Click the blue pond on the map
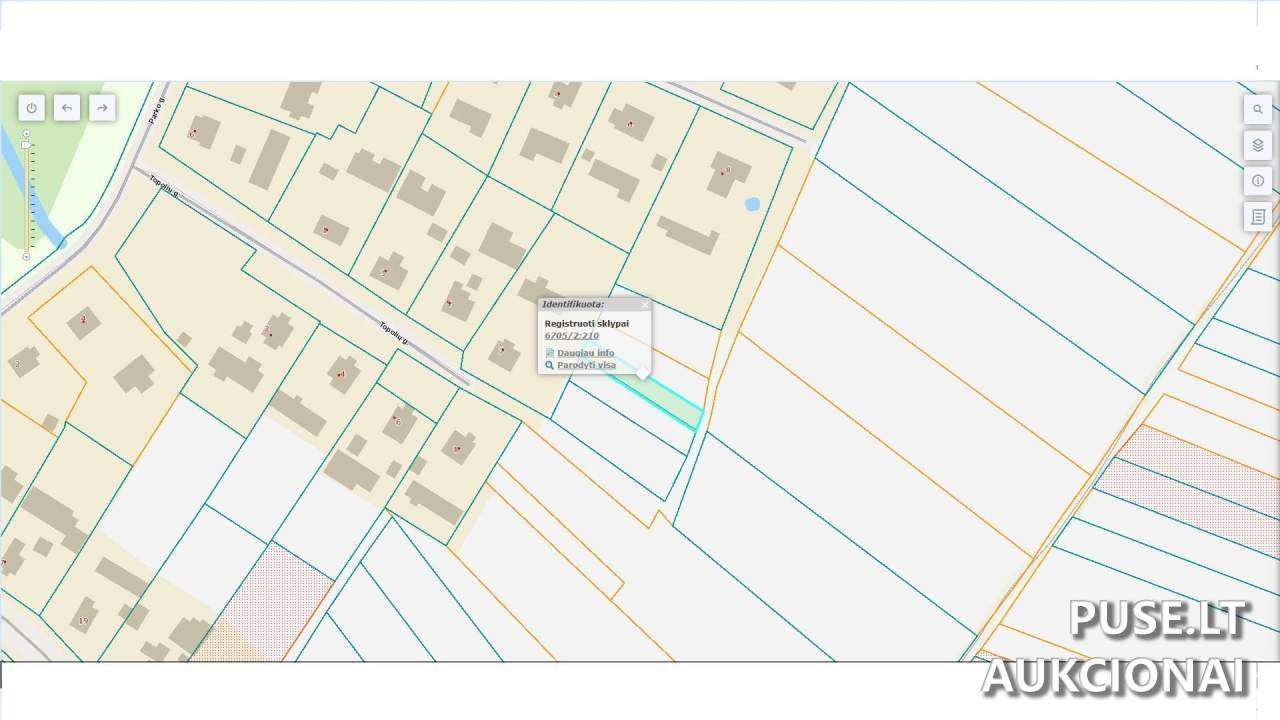 coord(752,205)
